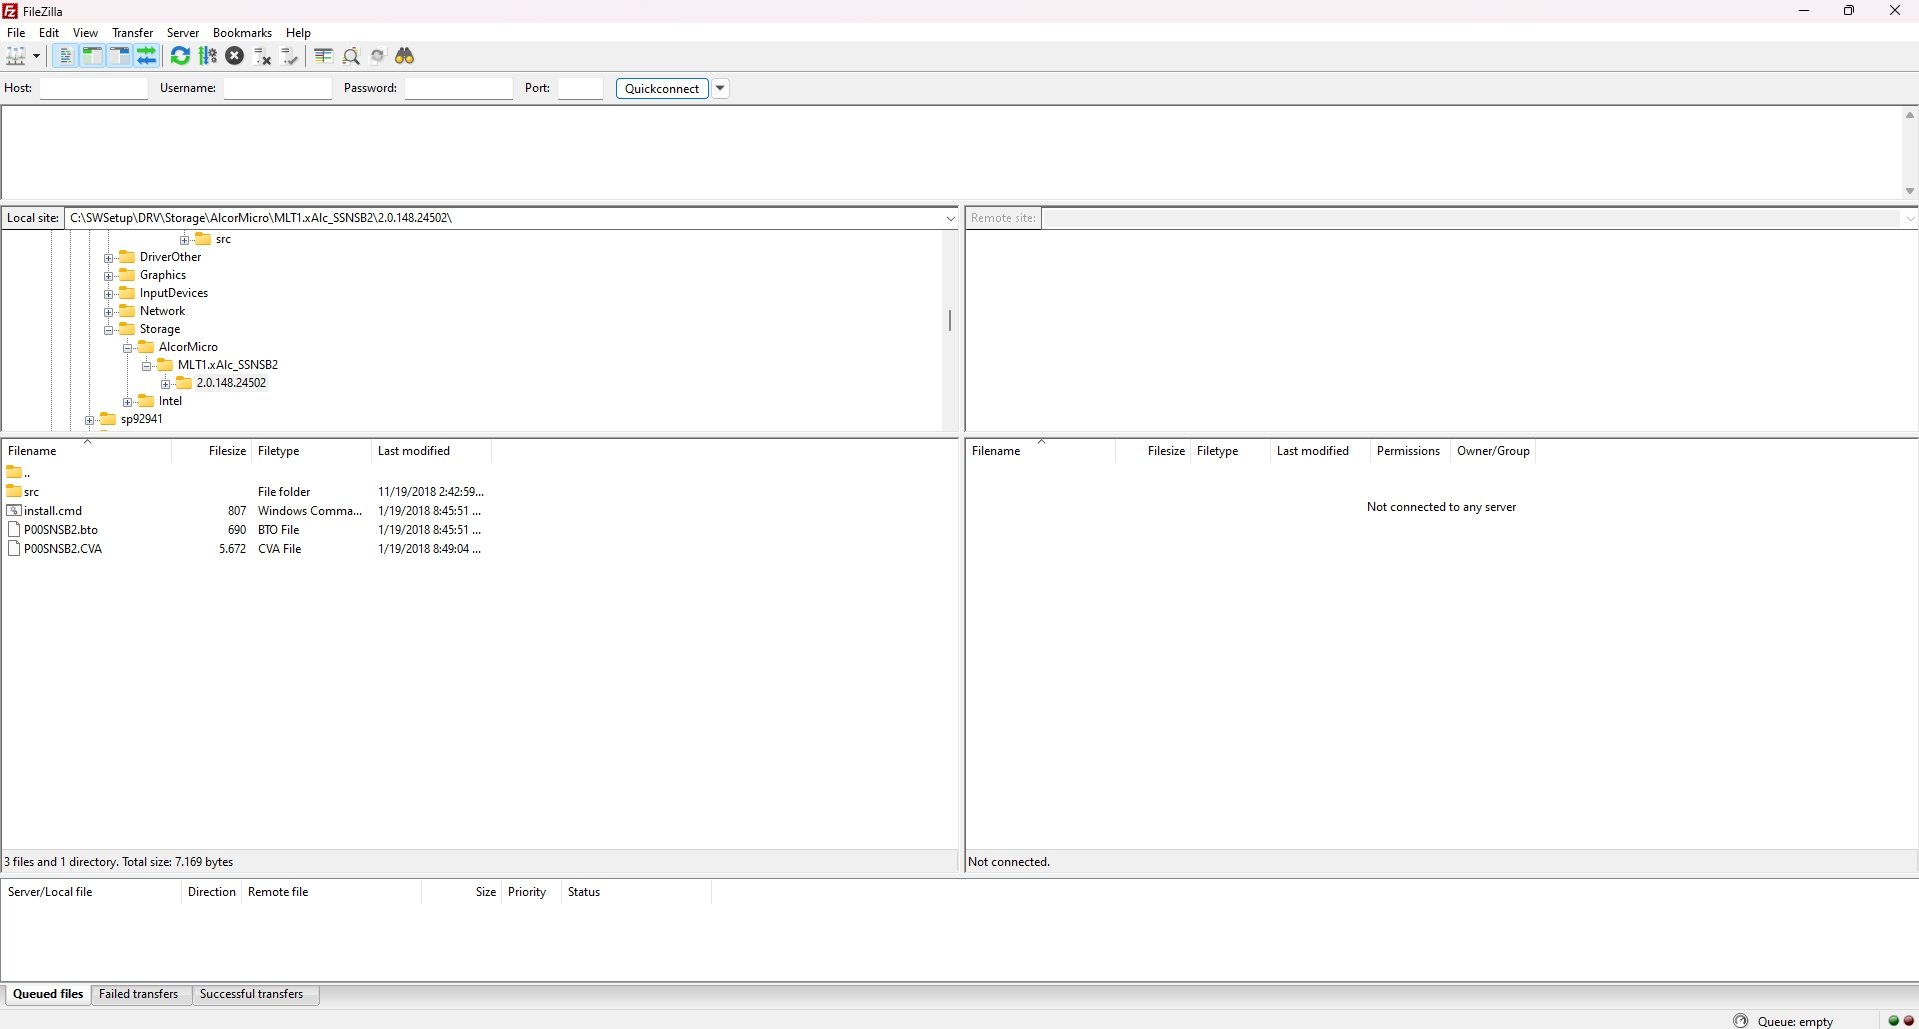Select the P00SNSB2.CVA file

click(x=62, y=549)
